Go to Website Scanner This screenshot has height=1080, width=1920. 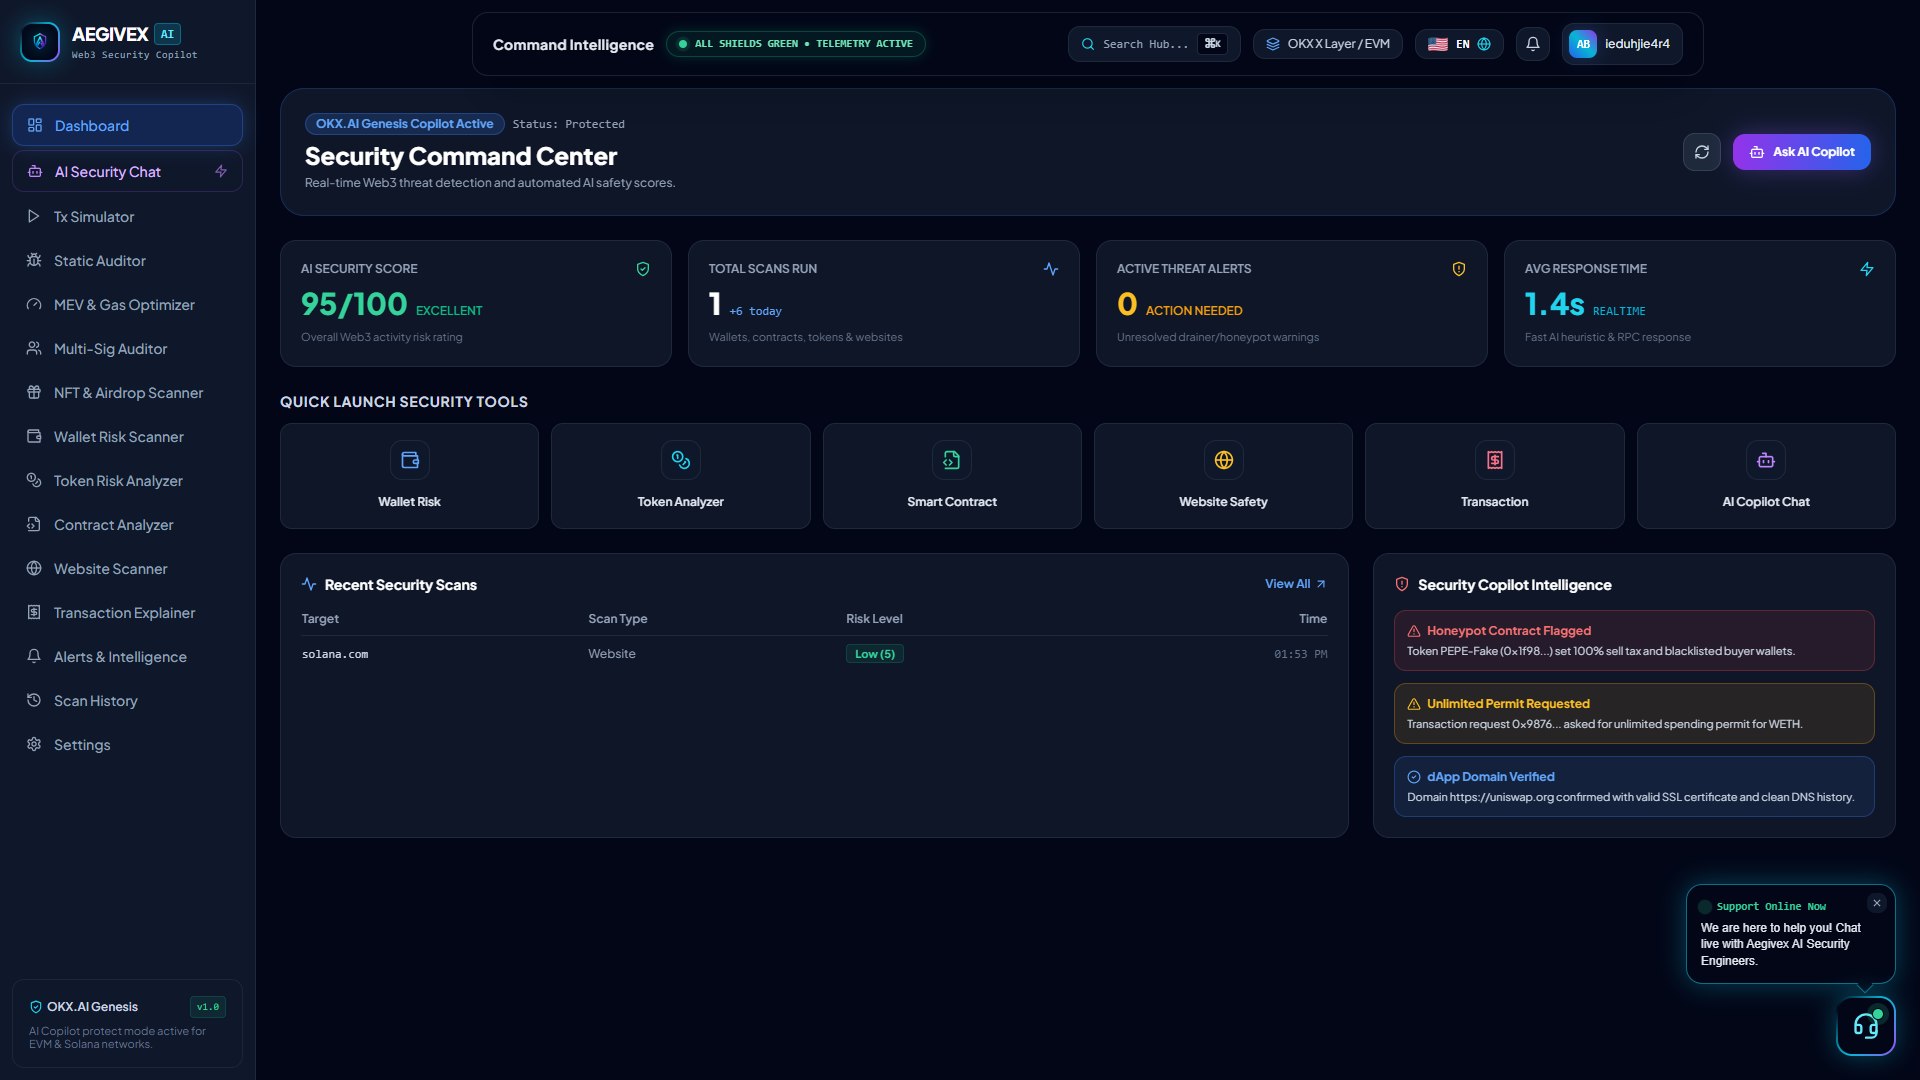point(127,568)
